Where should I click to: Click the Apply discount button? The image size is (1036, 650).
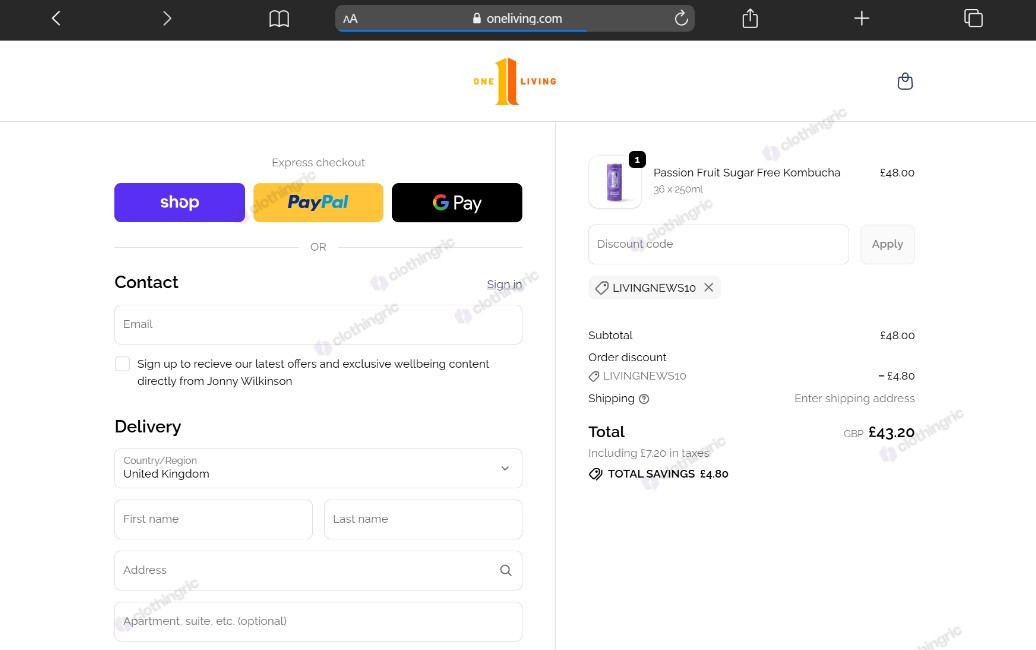[x=887, y=244]
